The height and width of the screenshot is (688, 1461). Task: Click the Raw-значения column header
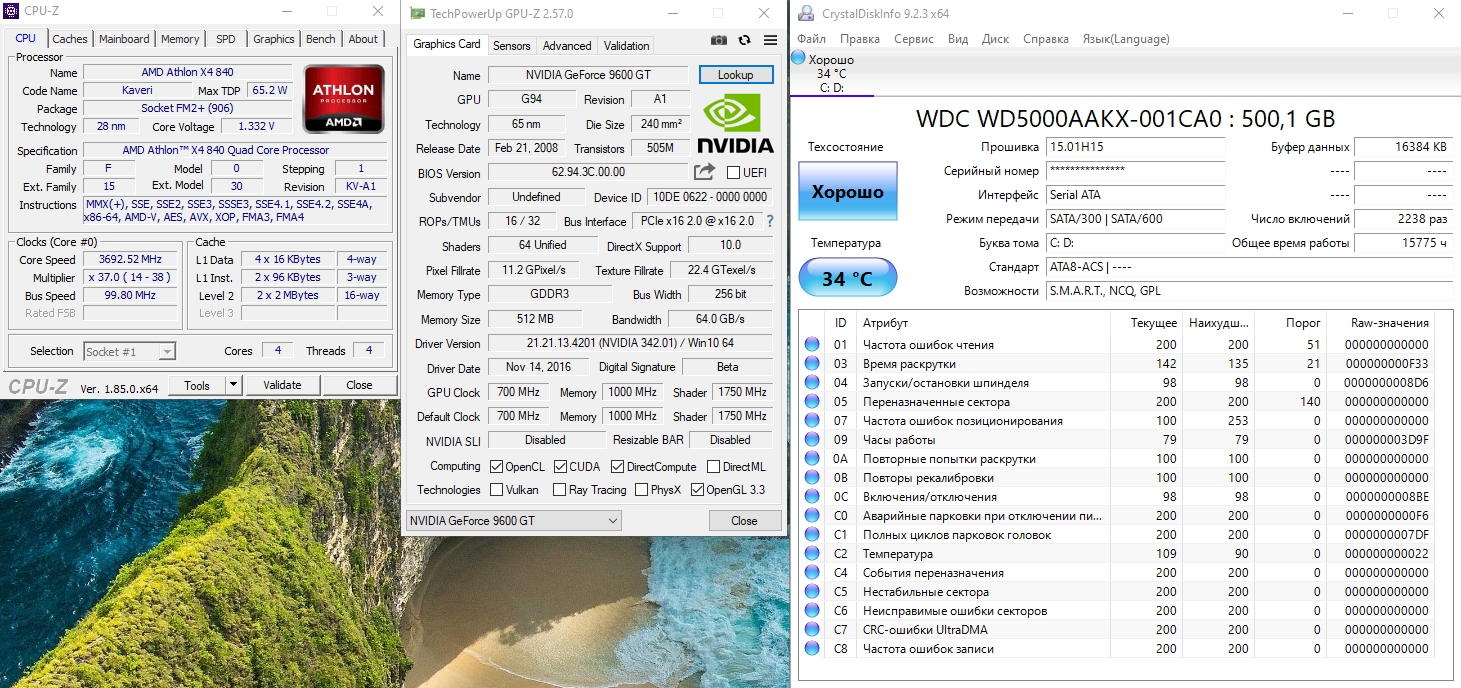[1389, 323]
